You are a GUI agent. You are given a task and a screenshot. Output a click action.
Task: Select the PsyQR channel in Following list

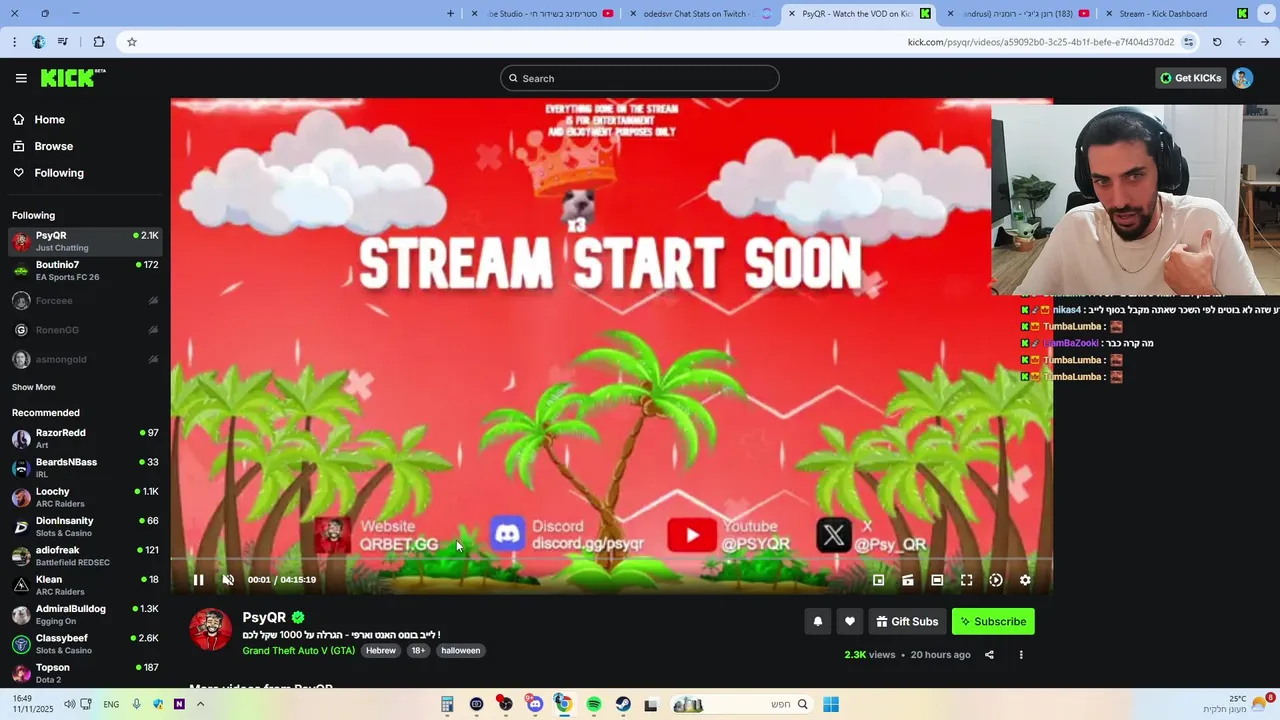point(85,241)
